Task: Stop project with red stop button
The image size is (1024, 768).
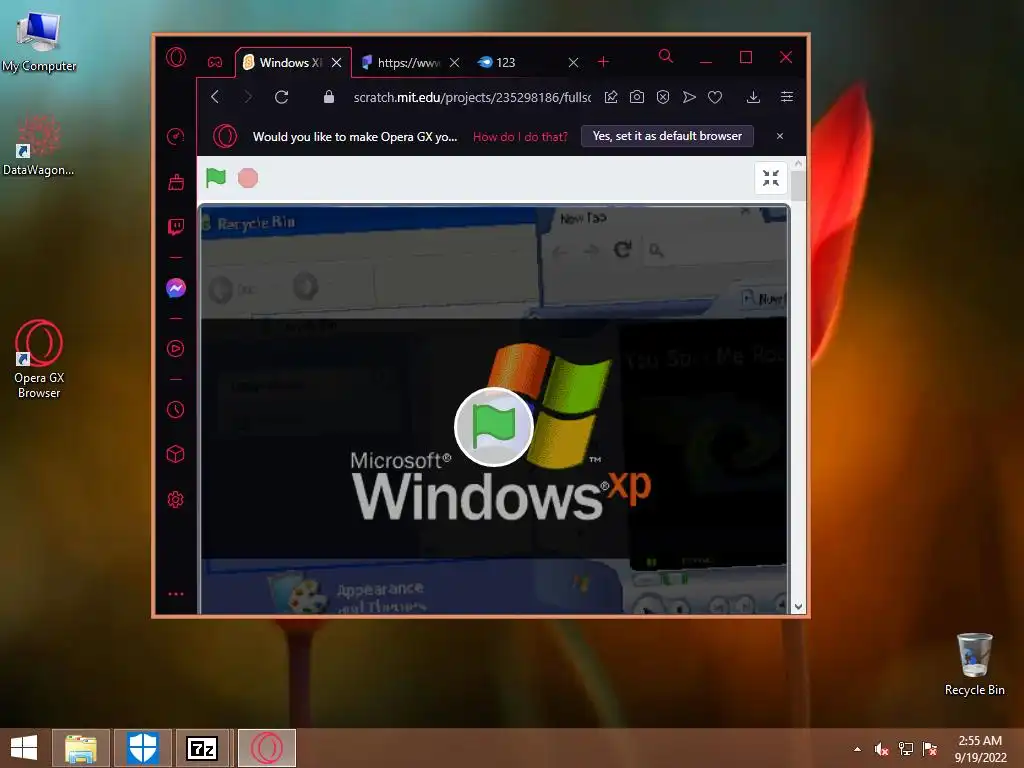Action: (248, 178)
